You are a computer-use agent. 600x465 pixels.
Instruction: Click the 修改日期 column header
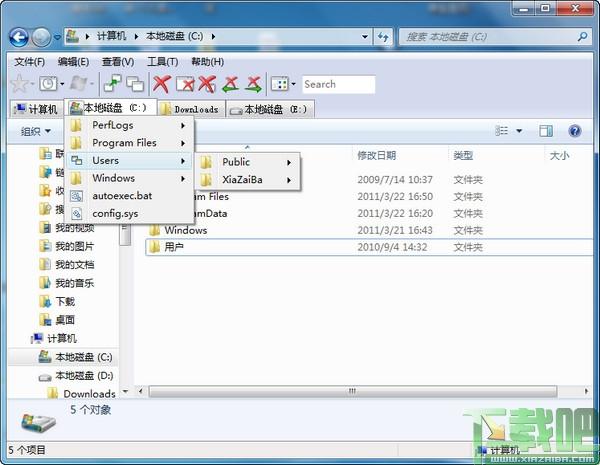pyautogui.click(x=400, y=155)
